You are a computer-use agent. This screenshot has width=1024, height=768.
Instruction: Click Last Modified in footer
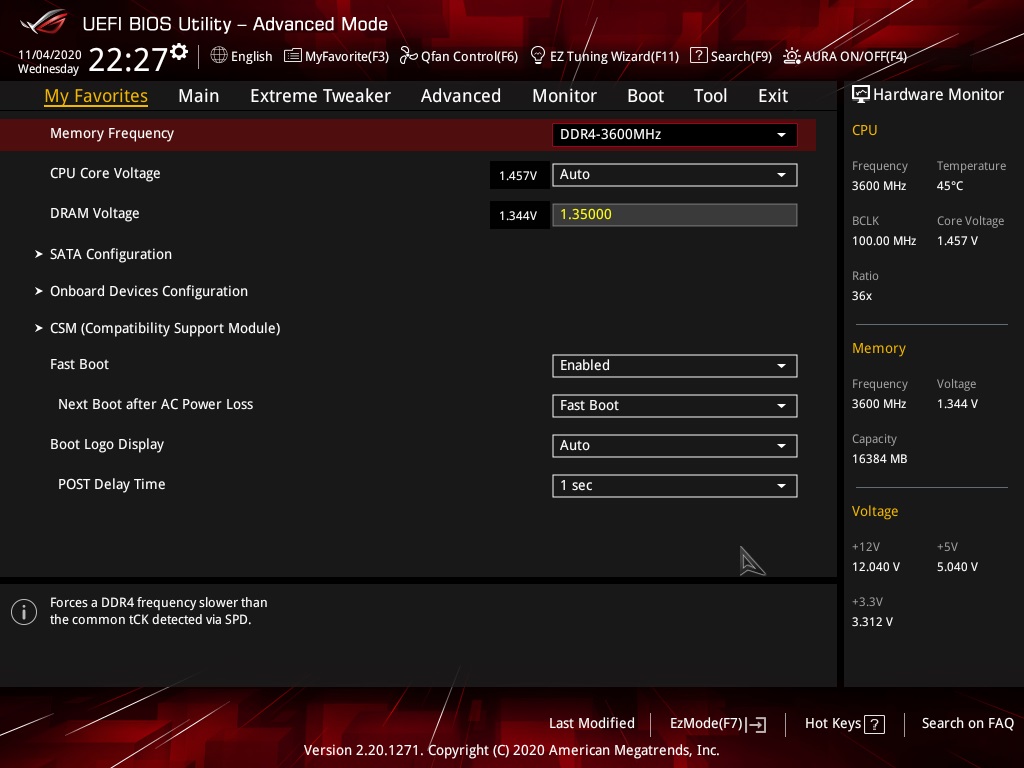tap(592, 724)
